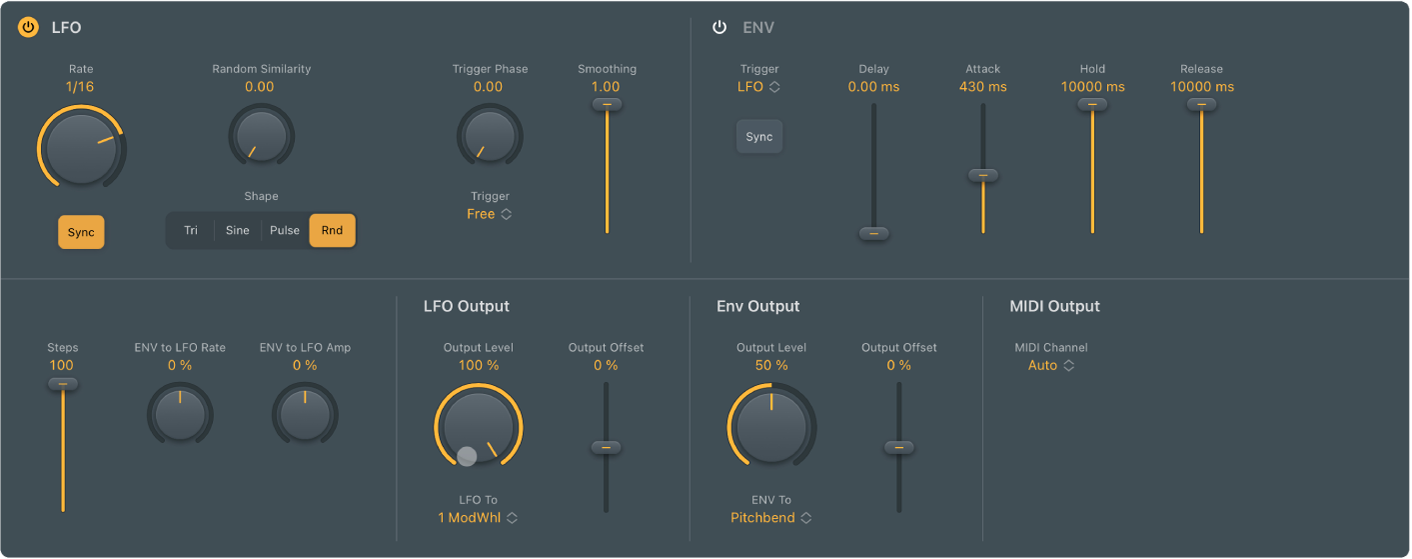Click the Env Output Offset 0 % value
This screenshot has width=1412, height=559.
point(899,366)
